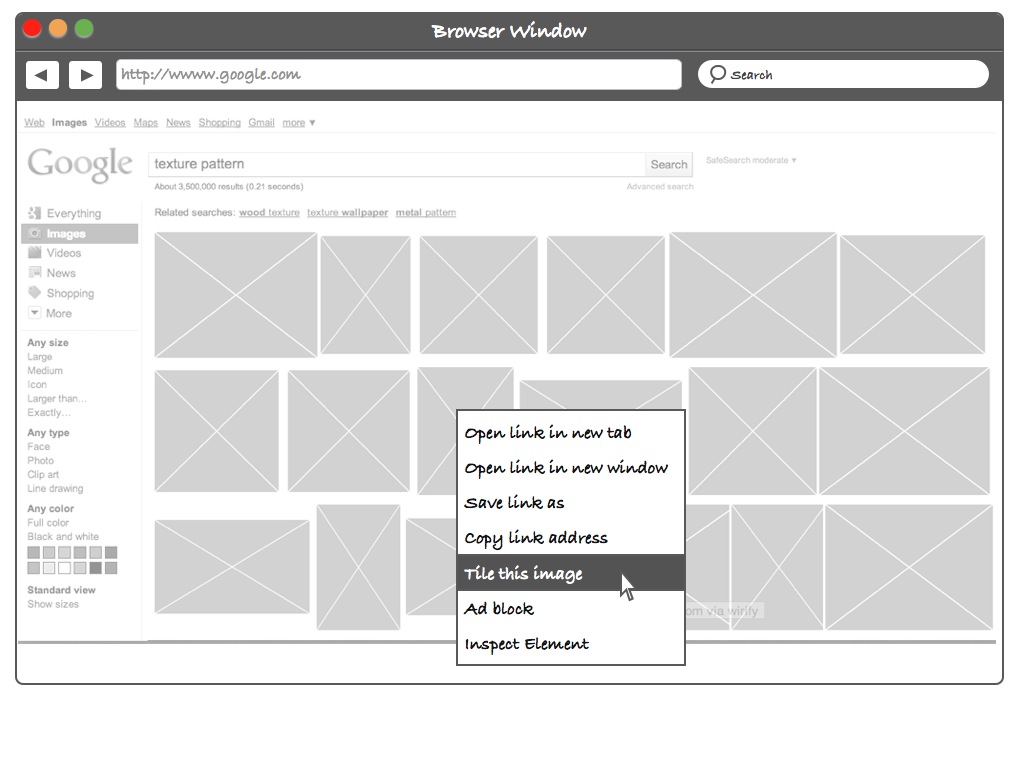Open the SafeSearch moderate dropdown
Screen dimensions: 1024x768
click(751, 160)
